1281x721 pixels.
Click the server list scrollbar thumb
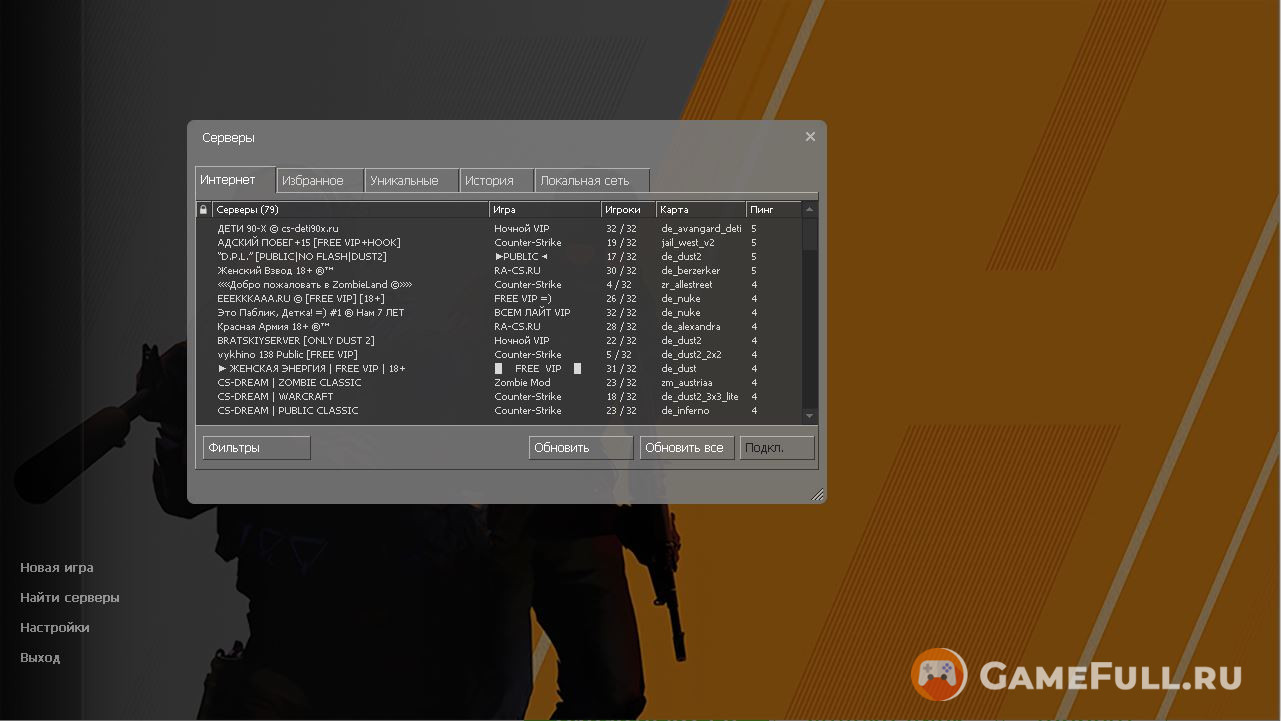(x=810, y=234)
